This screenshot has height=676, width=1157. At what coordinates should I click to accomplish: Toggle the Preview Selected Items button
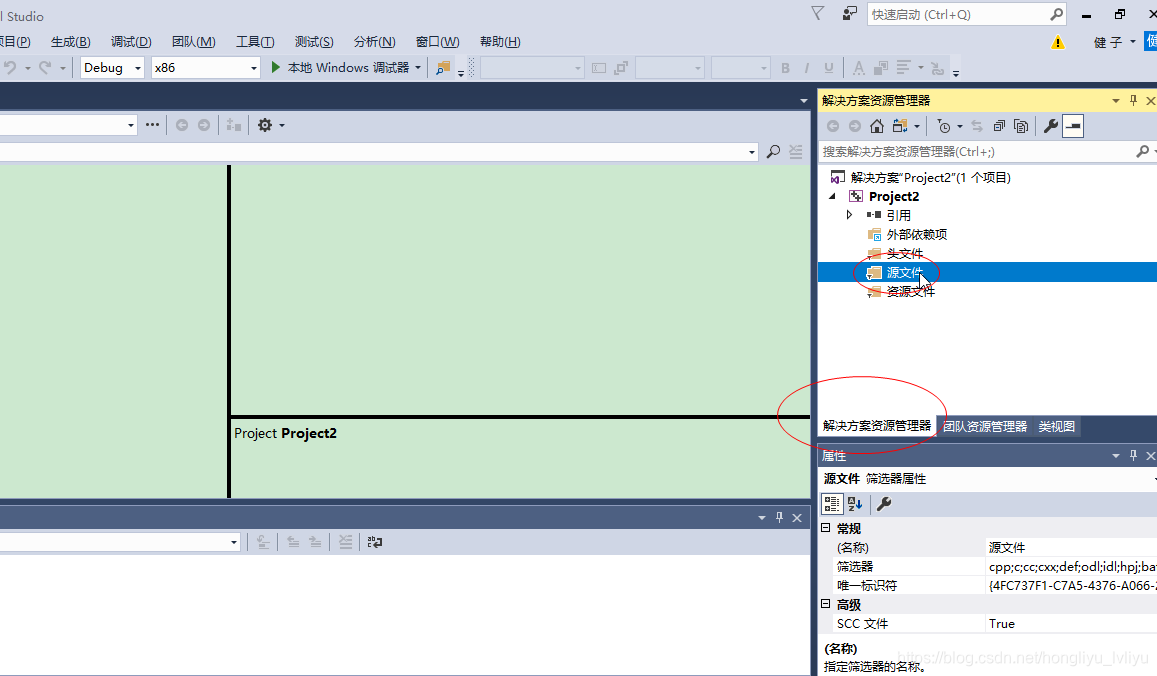(x=1073, y=126)
